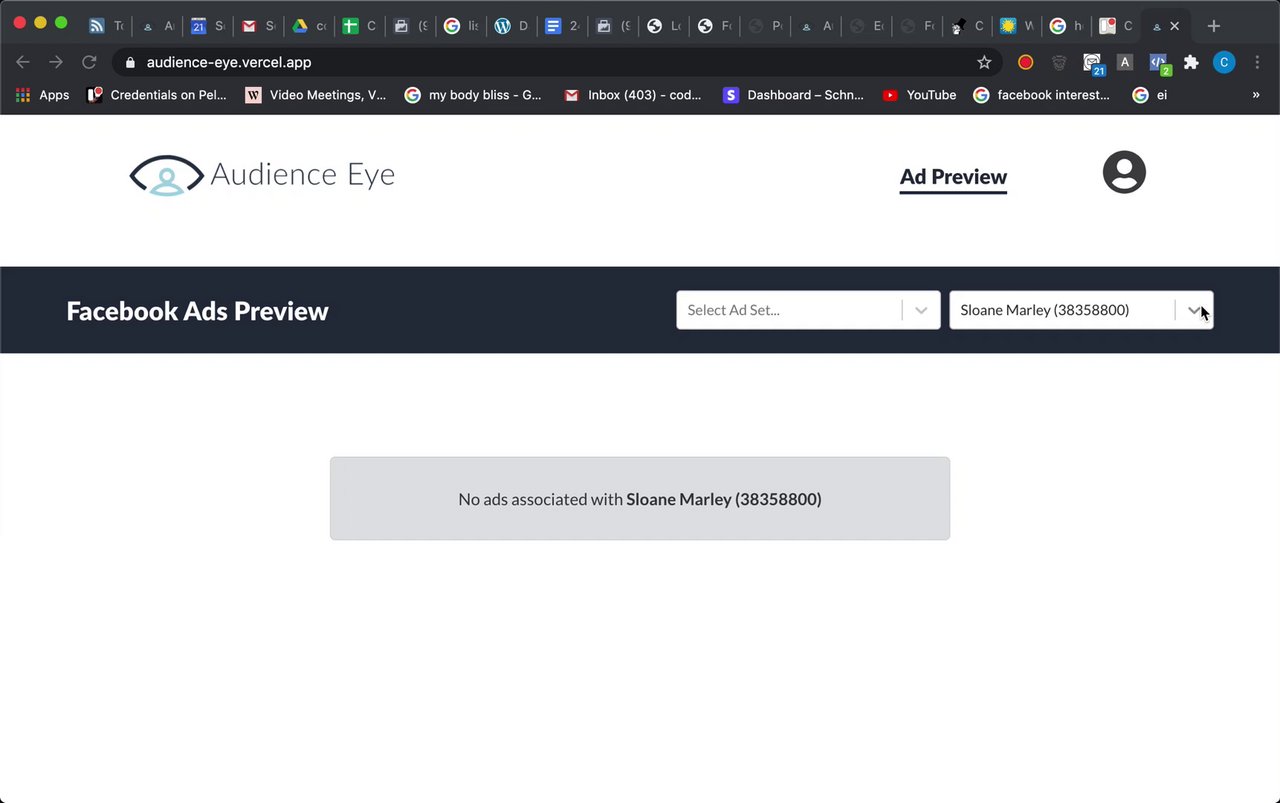
Task: Open the 'facebook interest...' bookmark
Action: pyautogui.click(x=1042, y=95)
